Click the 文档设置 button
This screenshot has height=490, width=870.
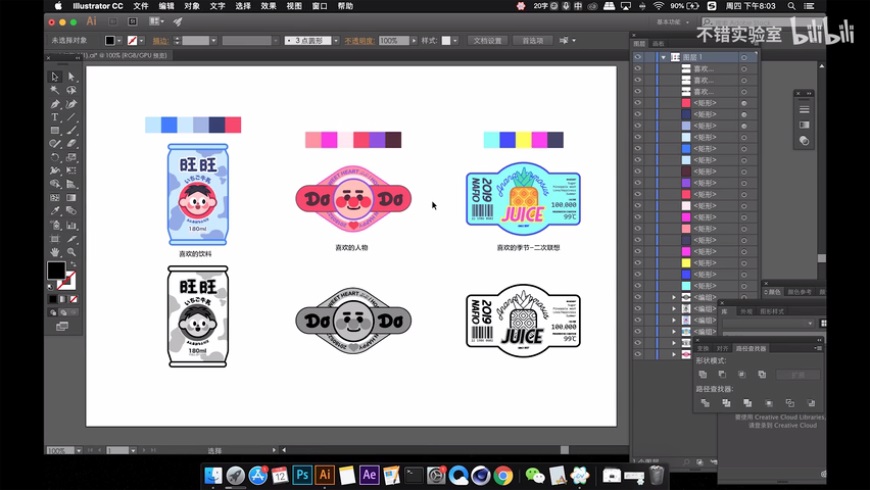488,41
